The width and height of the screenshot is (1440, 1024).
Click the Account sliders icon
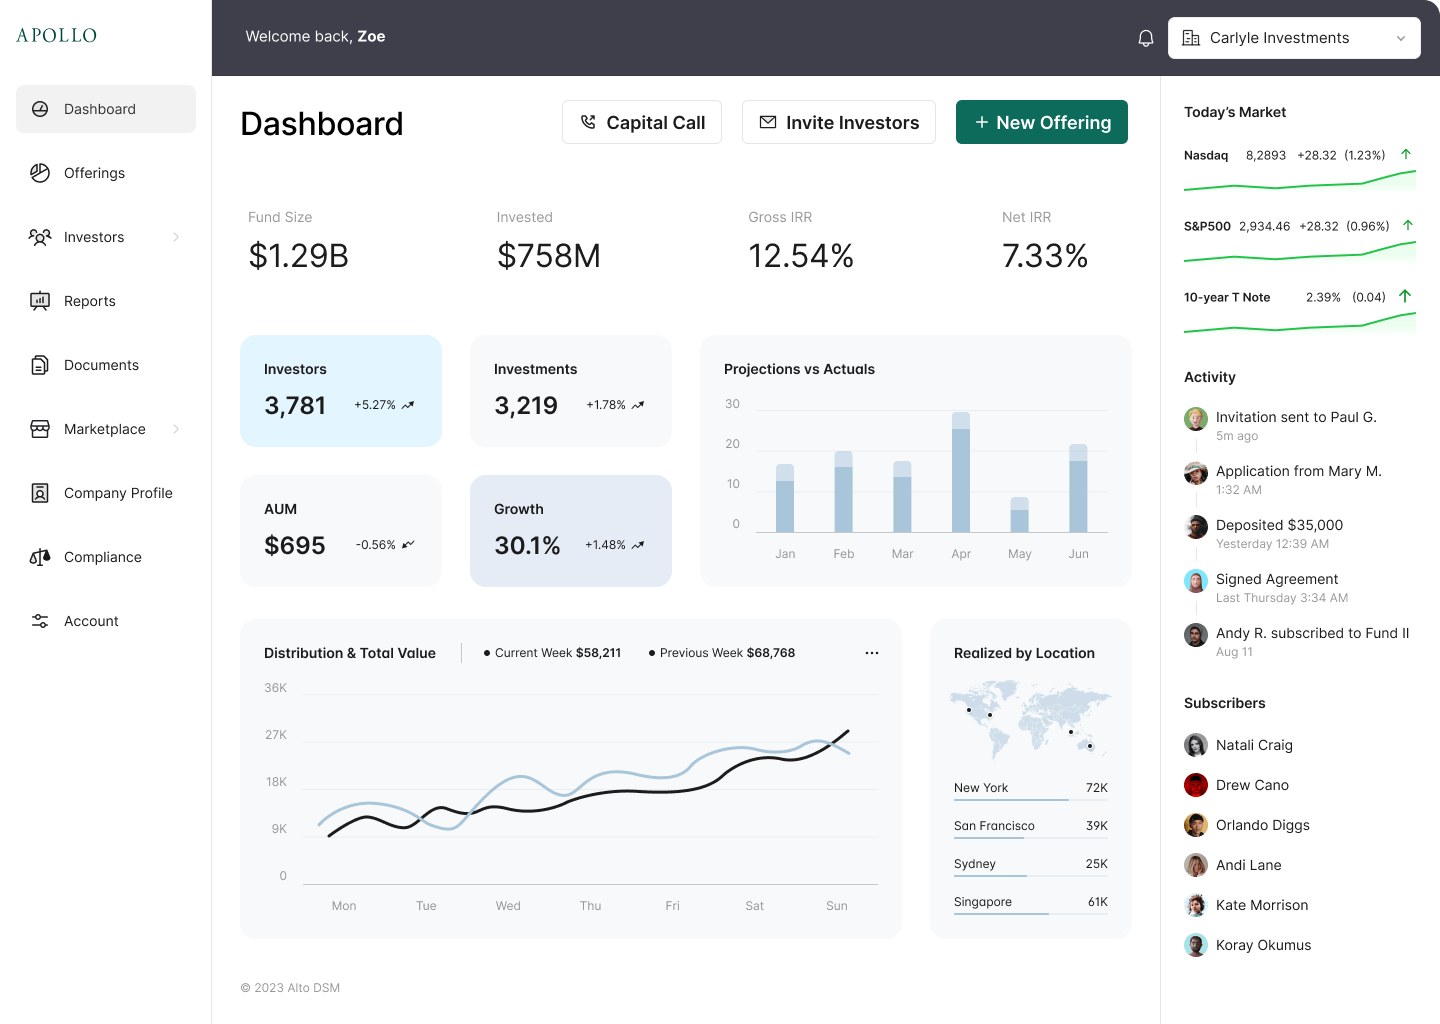click(x=40, y=621)
